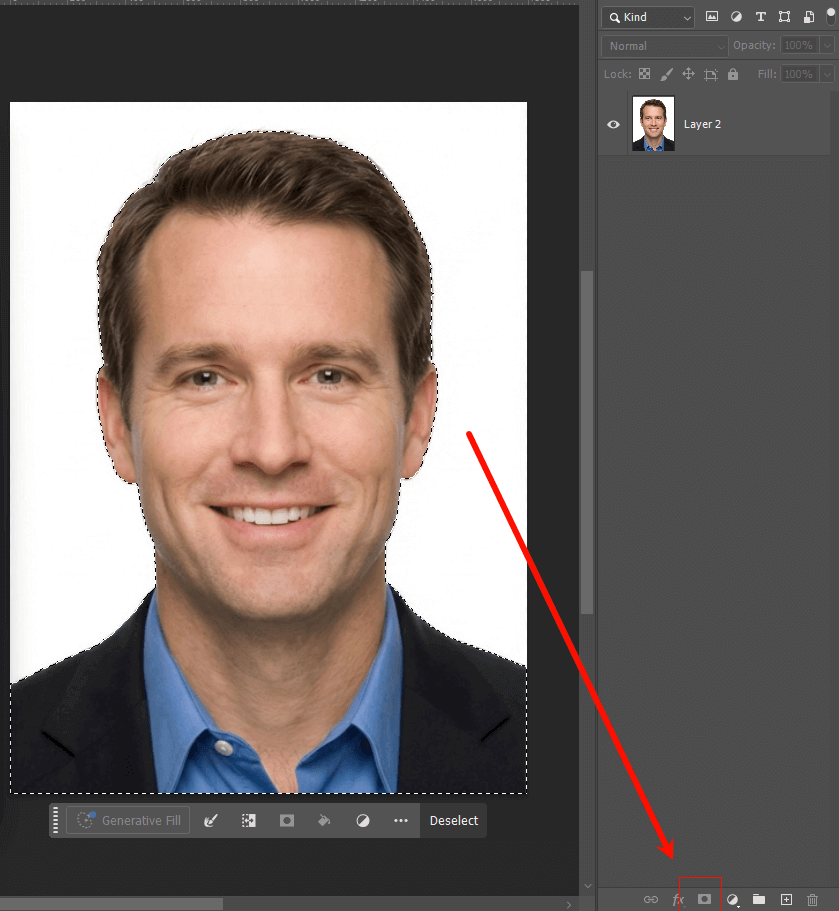839x911 pixels.
Task: Lock all on Layer 2
Action: point(733,74)
